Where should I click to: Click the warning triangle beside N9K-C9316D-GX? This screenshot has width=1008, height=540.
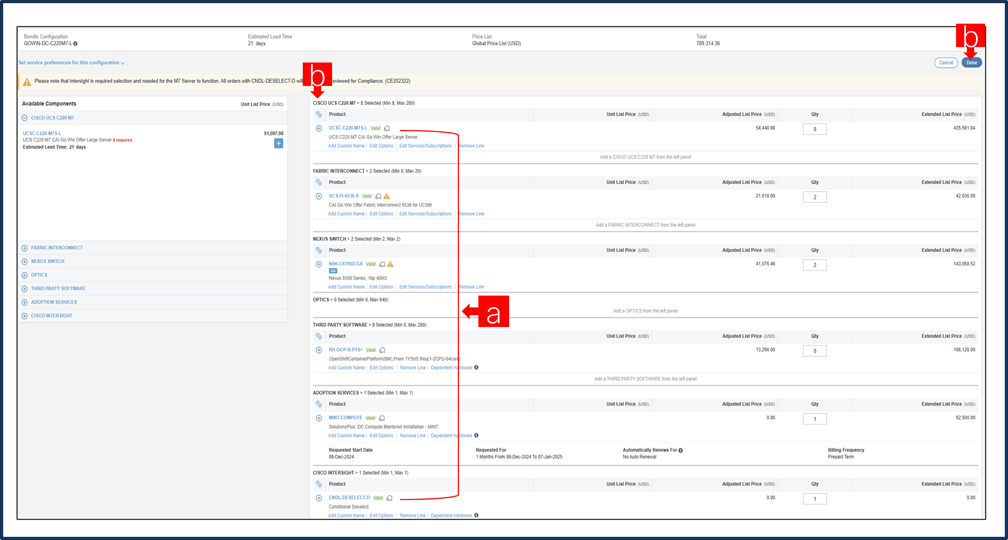point(390,264)
